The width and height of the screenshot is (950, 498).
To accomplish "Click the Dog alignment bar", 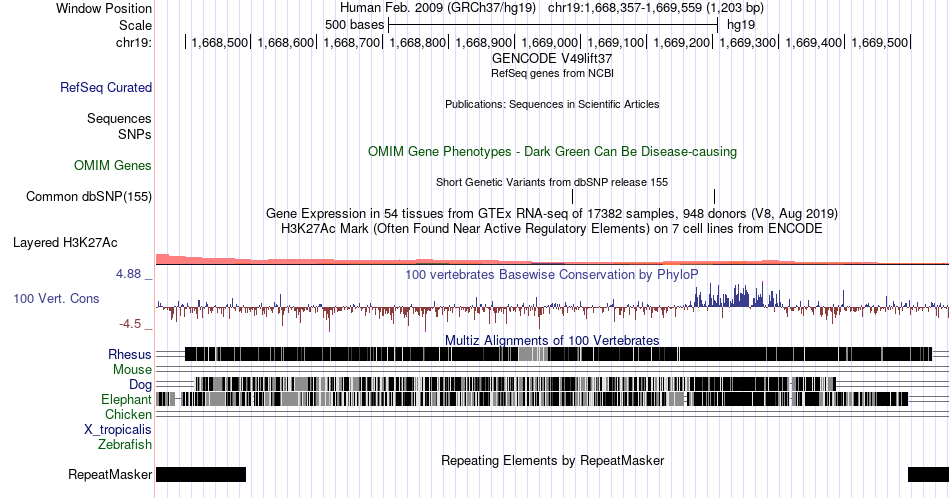I will [516, 384].
